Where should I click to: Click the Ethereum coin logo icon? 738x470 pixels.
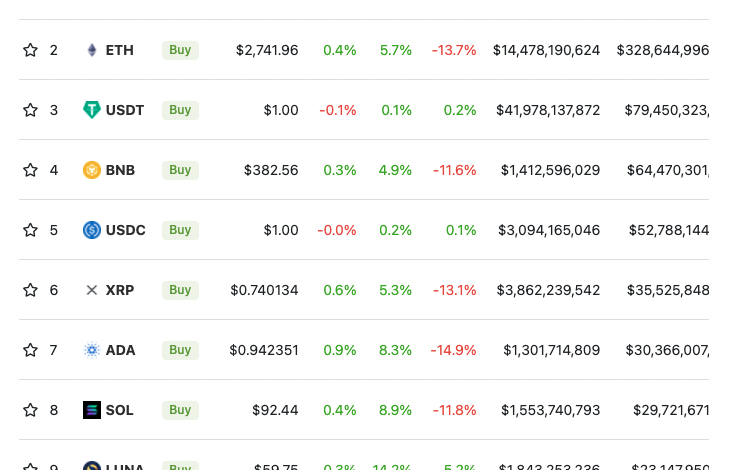tap(92, 50)
